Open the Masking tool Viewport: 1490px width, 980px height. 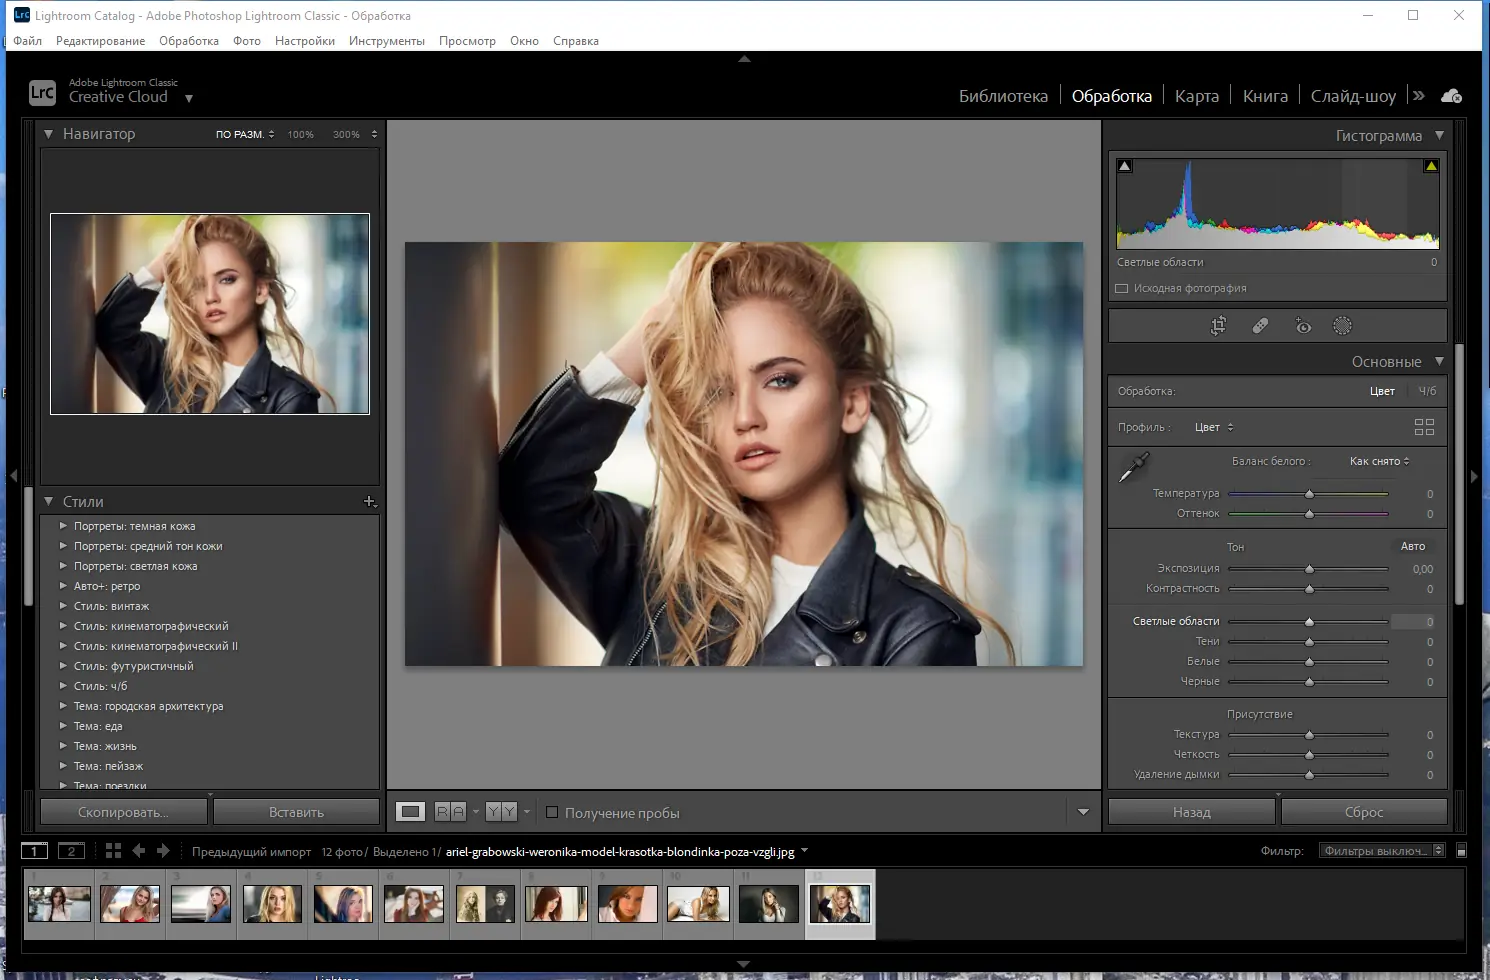click(1342, 326)
